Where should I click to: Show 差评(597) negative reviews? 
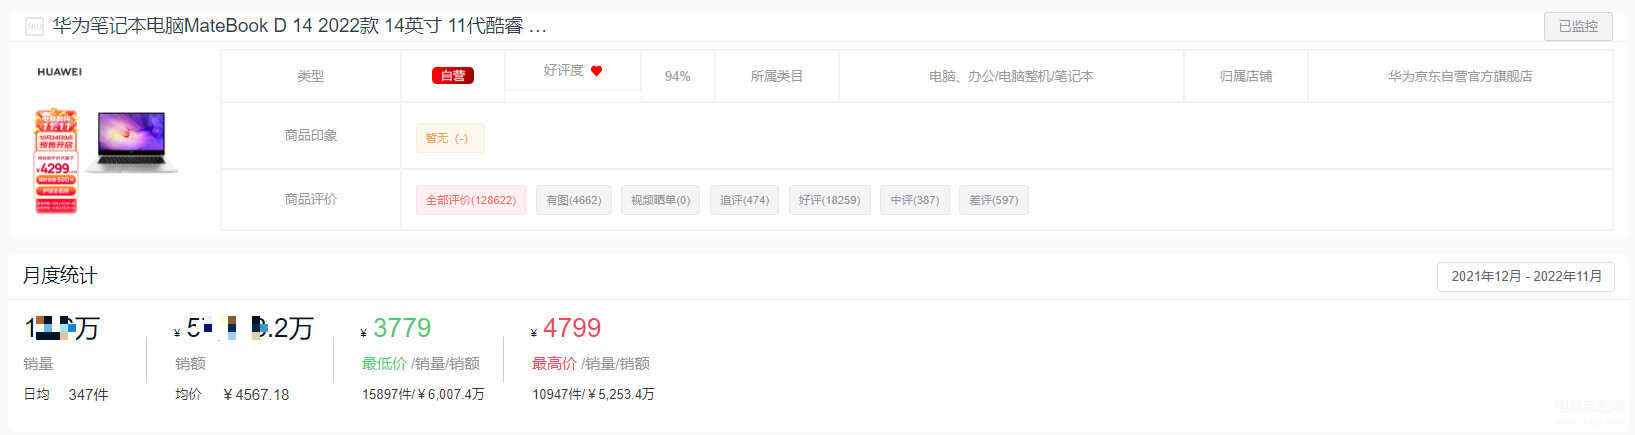[994, 200]
